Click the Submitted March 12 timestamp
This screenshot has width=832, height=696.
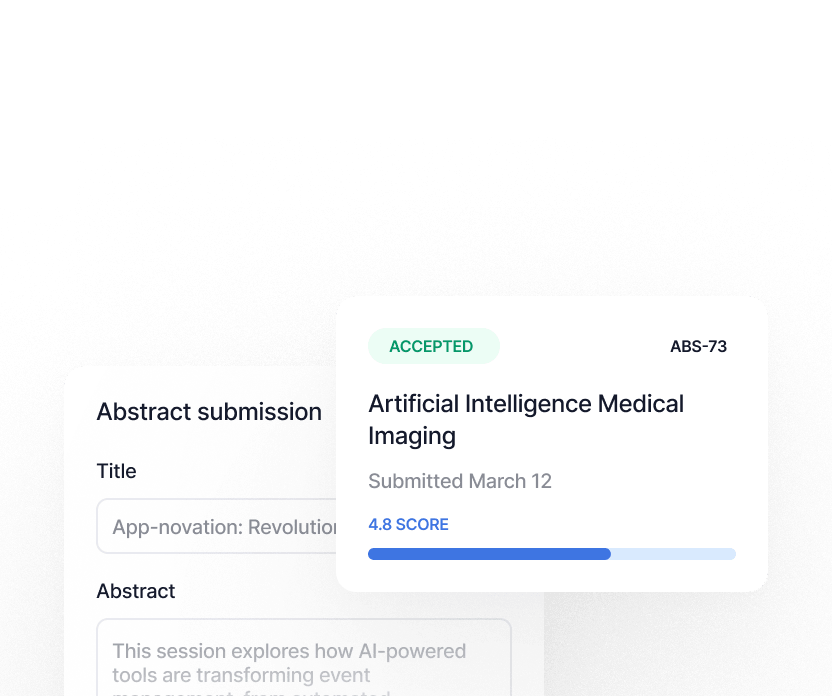[x=459, y=481]
